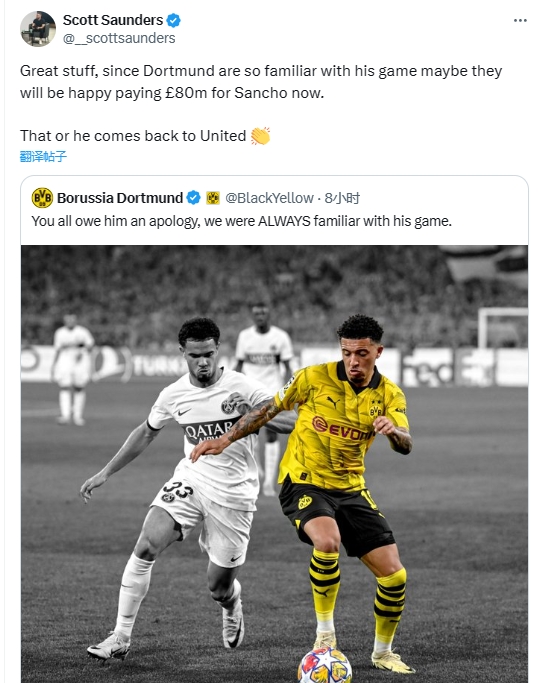Click the Scott Saunders display name
This screenshot has height=683, width=542.
pyautogui.click(x=113, y=20)
